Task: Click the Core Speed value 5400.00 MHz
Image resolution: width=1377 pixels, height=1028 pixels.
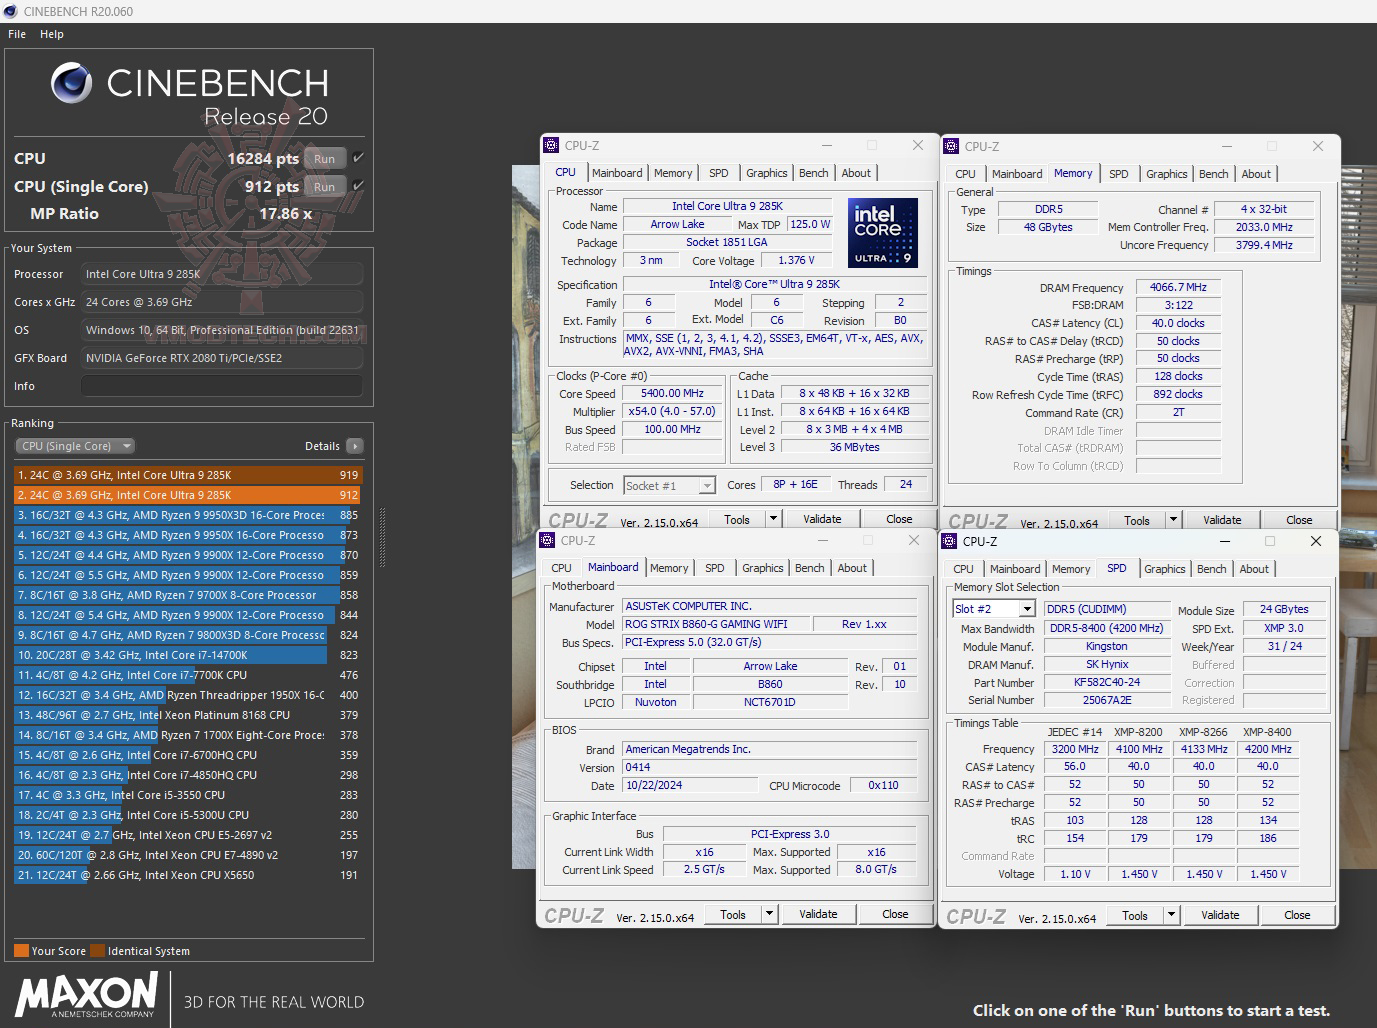Action: (x=672, y=394)
